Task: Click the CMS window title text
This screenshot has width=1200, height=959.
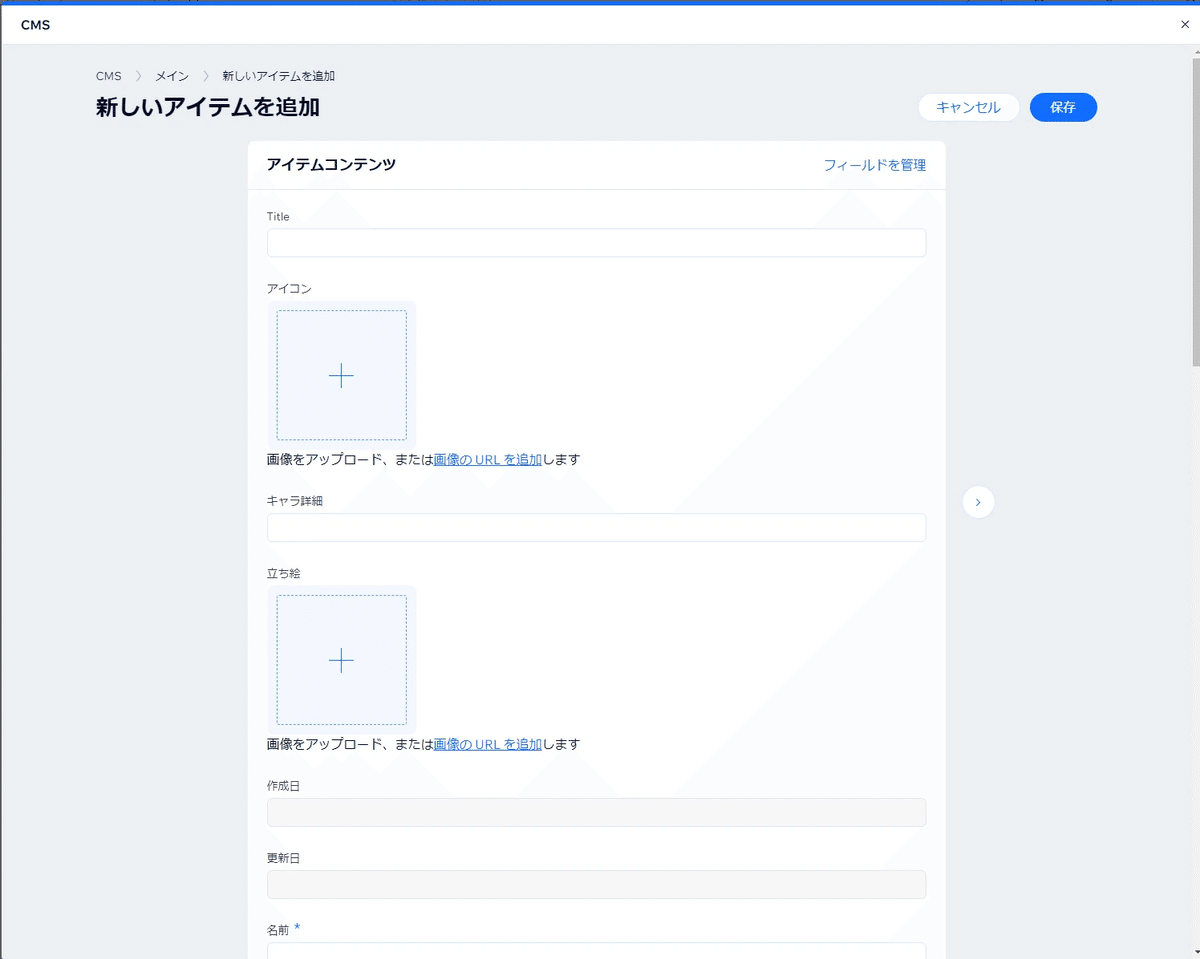Action: (x=36, y=25)
